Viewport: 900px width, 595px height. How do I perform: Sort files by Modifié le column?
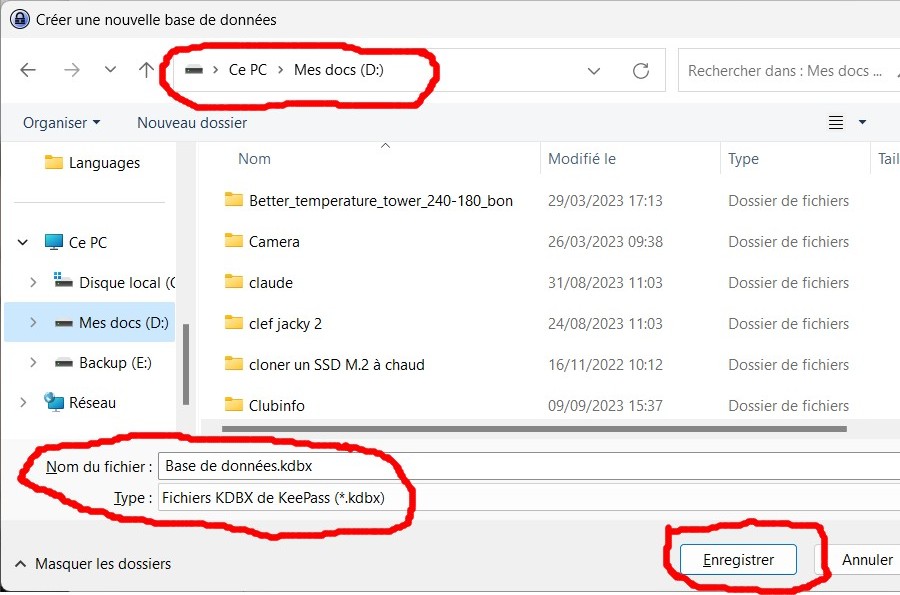point(582,158)
